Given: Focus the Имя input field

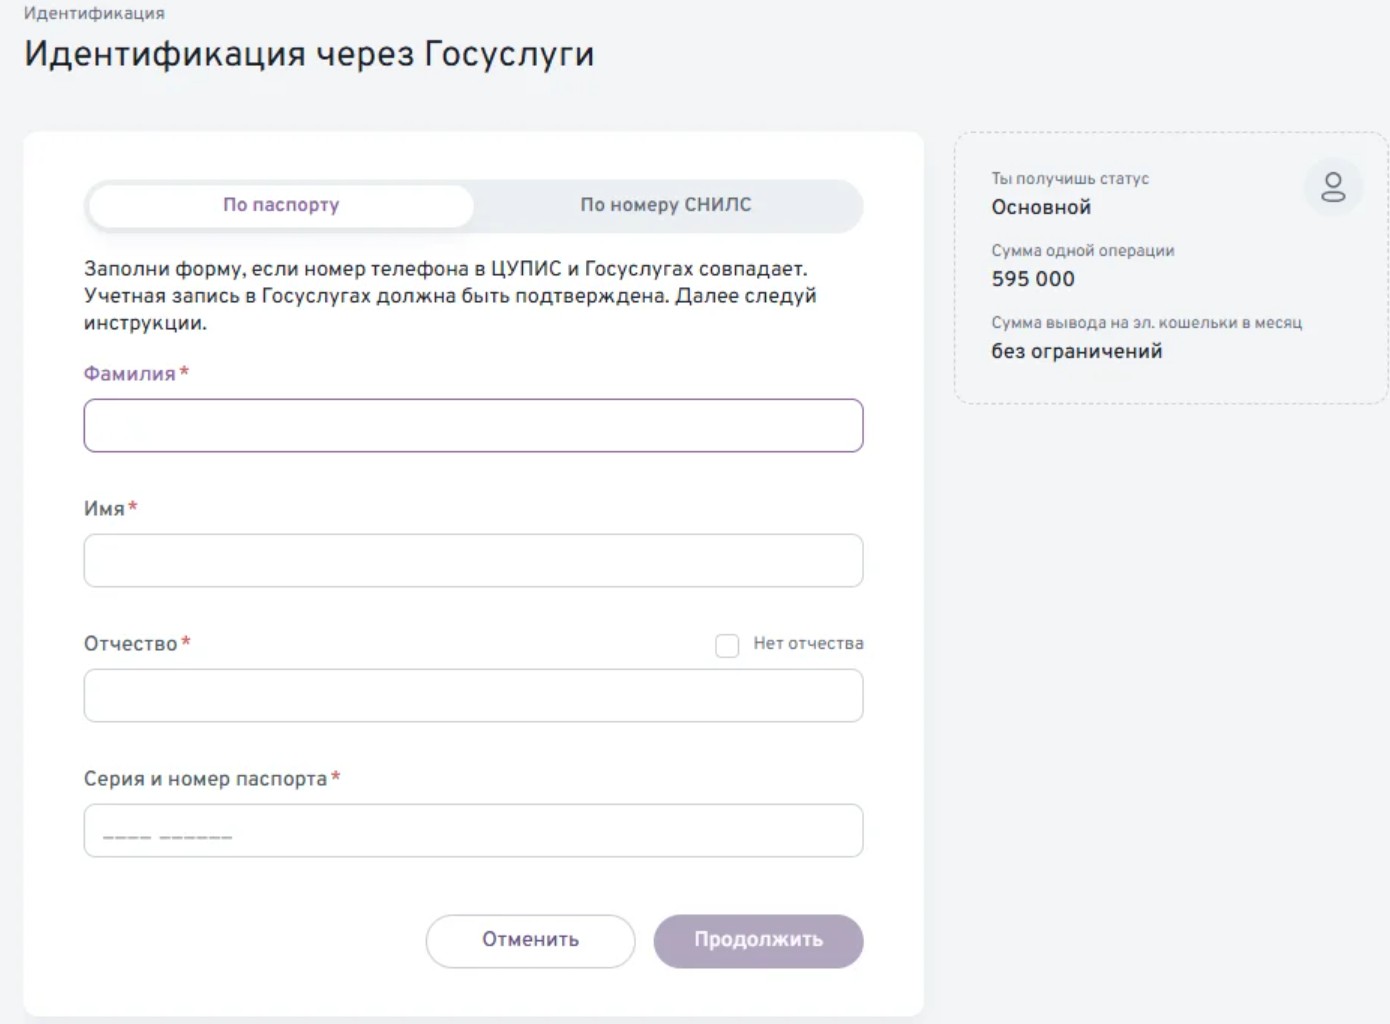Looking at the screenshot, I should point(474,561).
